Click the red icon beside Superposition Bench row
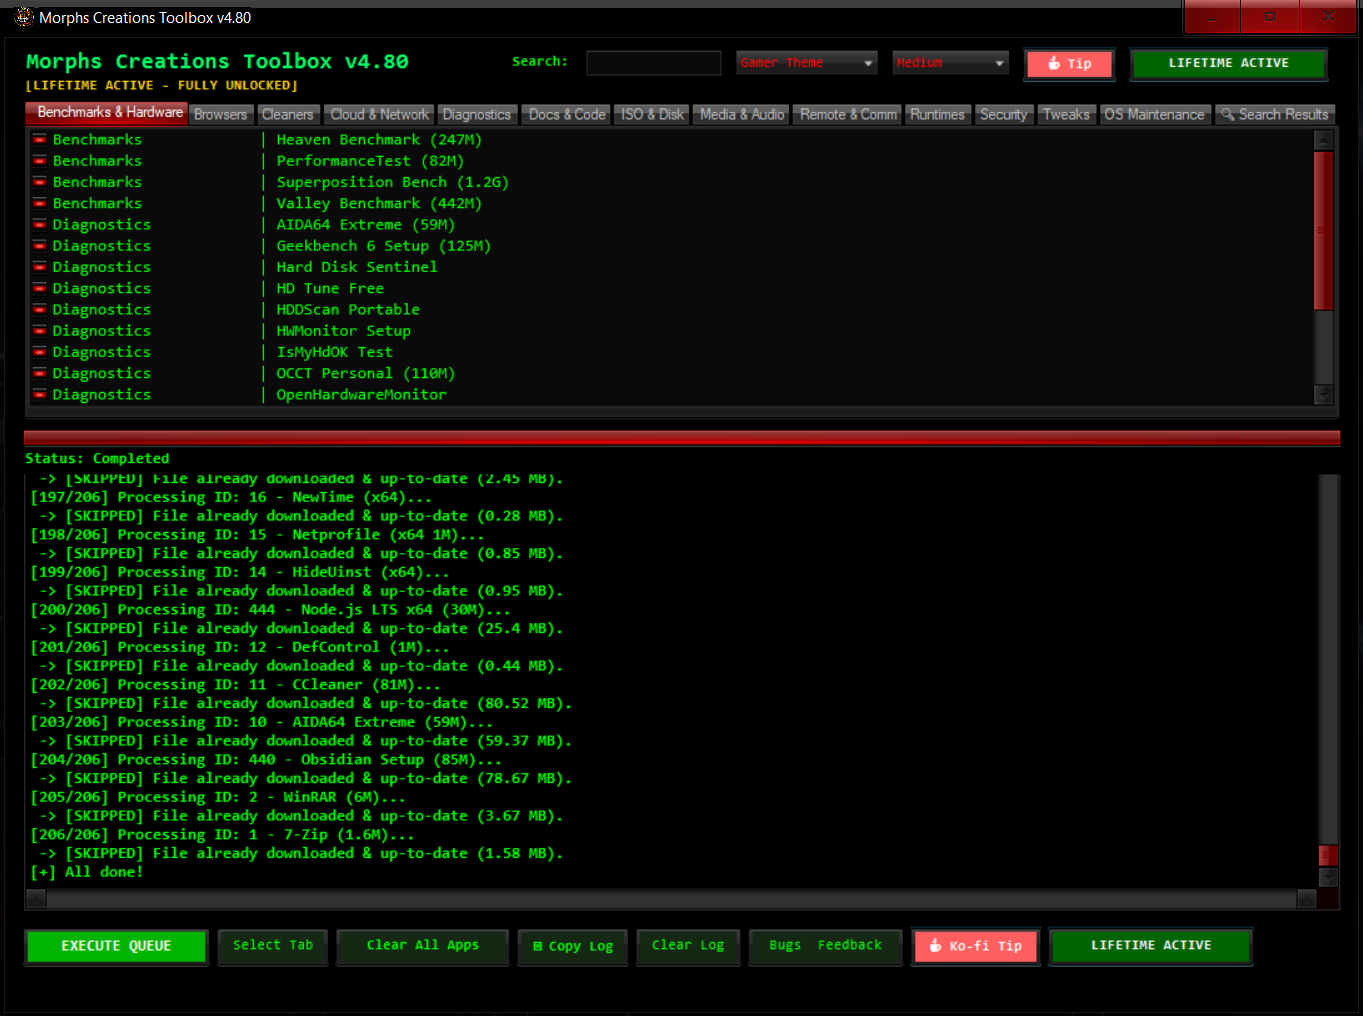Screen dimensions: 1363x1016 tap(40, 182)
